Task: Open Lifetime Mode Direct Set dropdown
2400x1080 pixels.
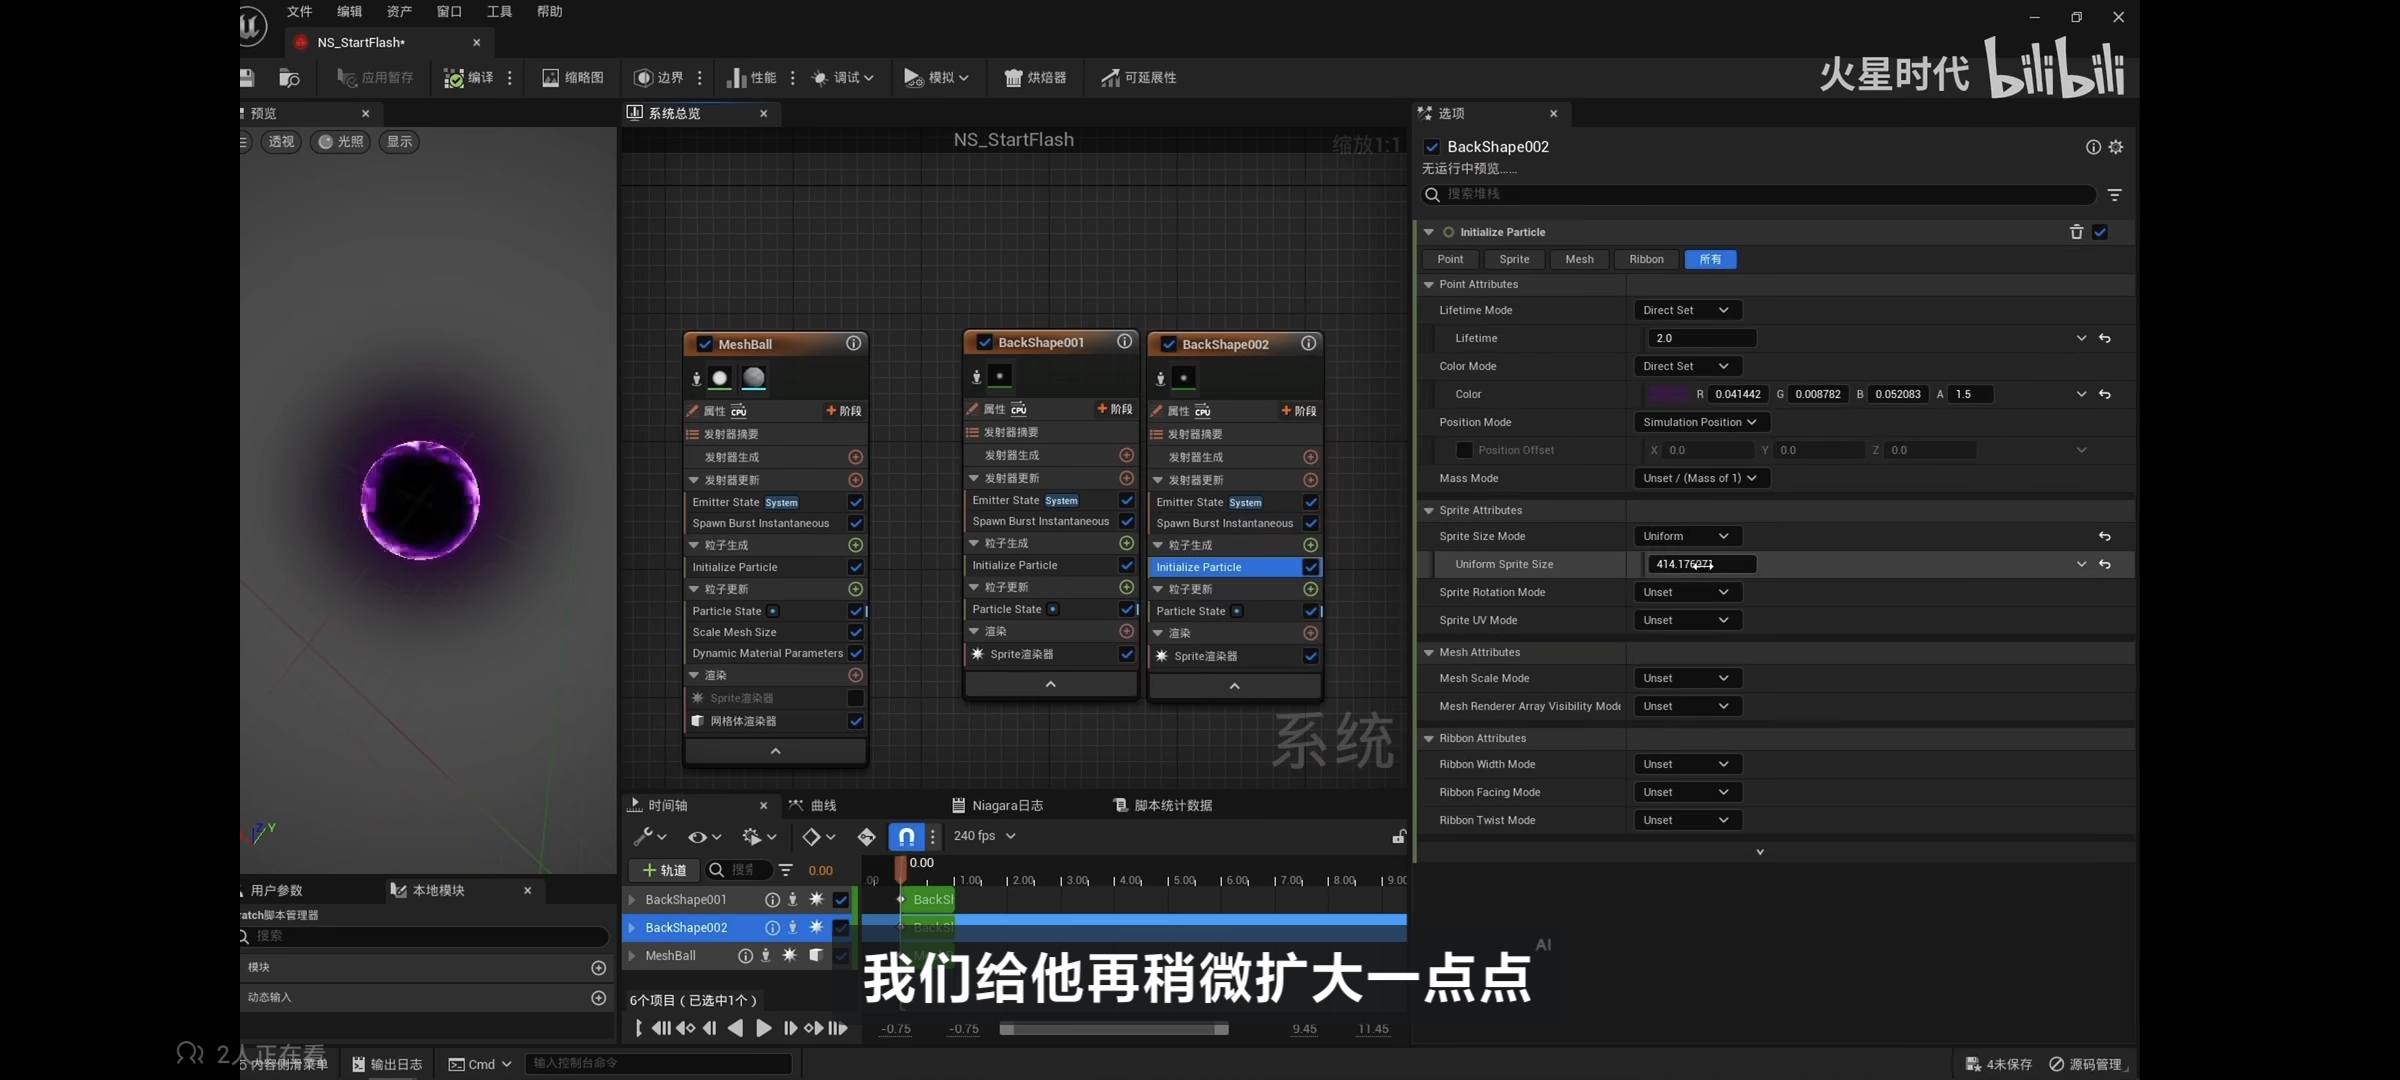Action: pos(1686,310)
